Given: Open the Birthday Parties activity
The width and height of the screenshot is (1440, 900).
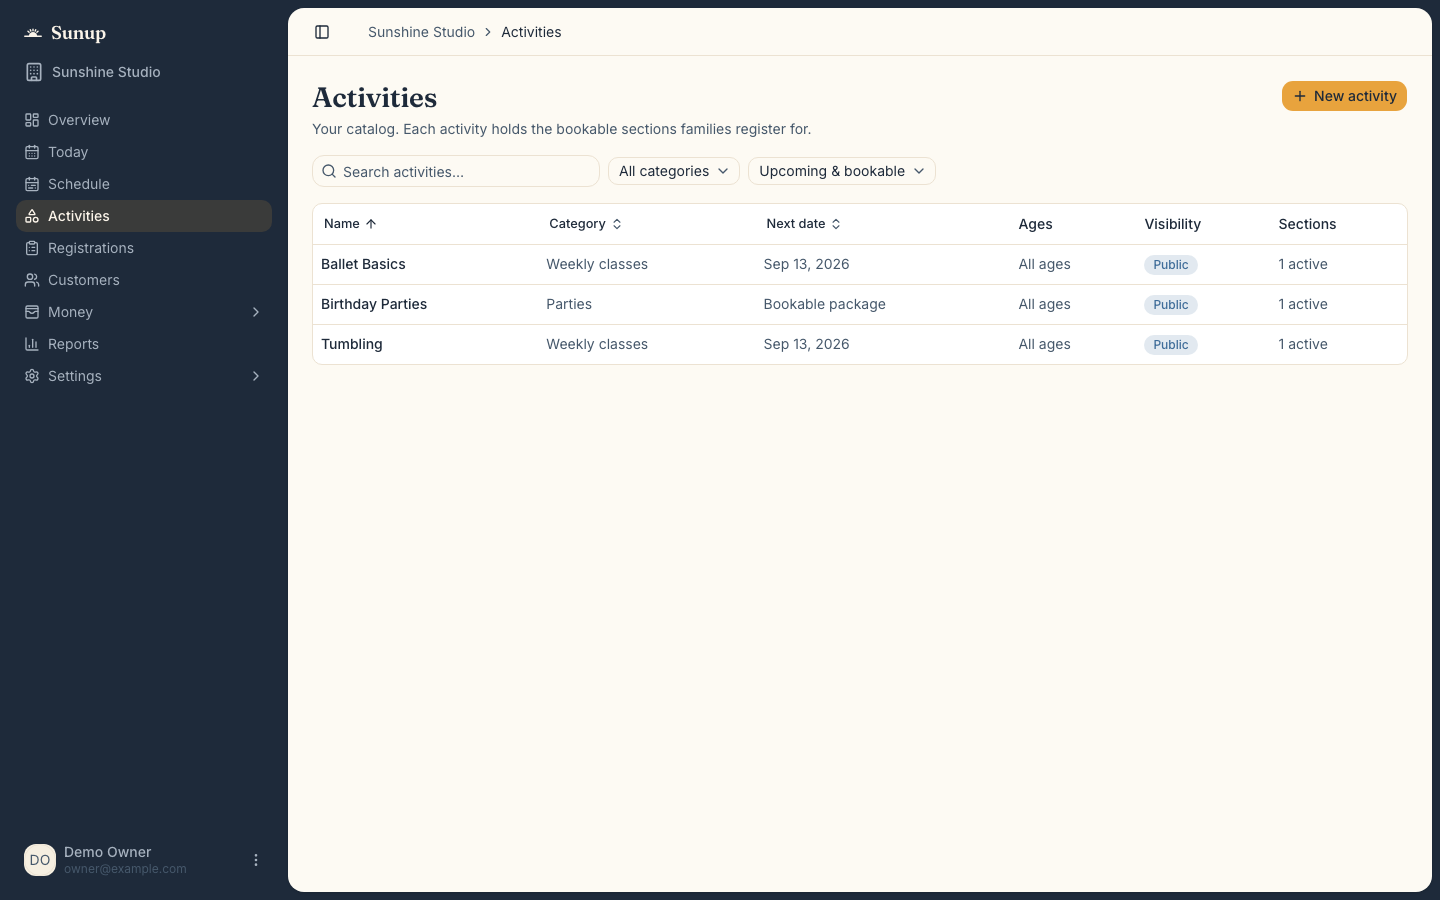Looking at the screenshot, I should coord(374,304).
